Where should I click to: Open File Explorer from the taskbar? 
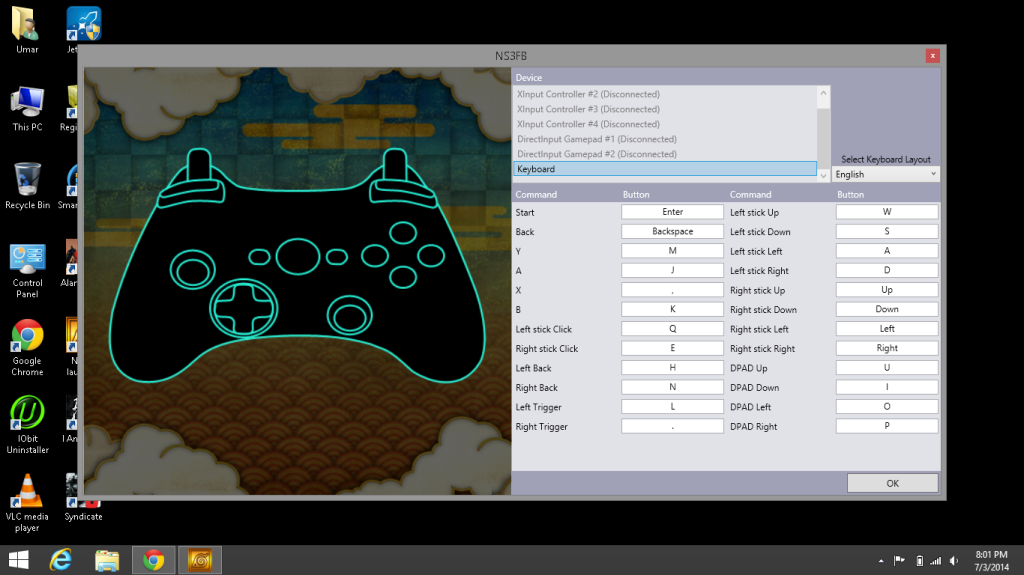[106, 560]
